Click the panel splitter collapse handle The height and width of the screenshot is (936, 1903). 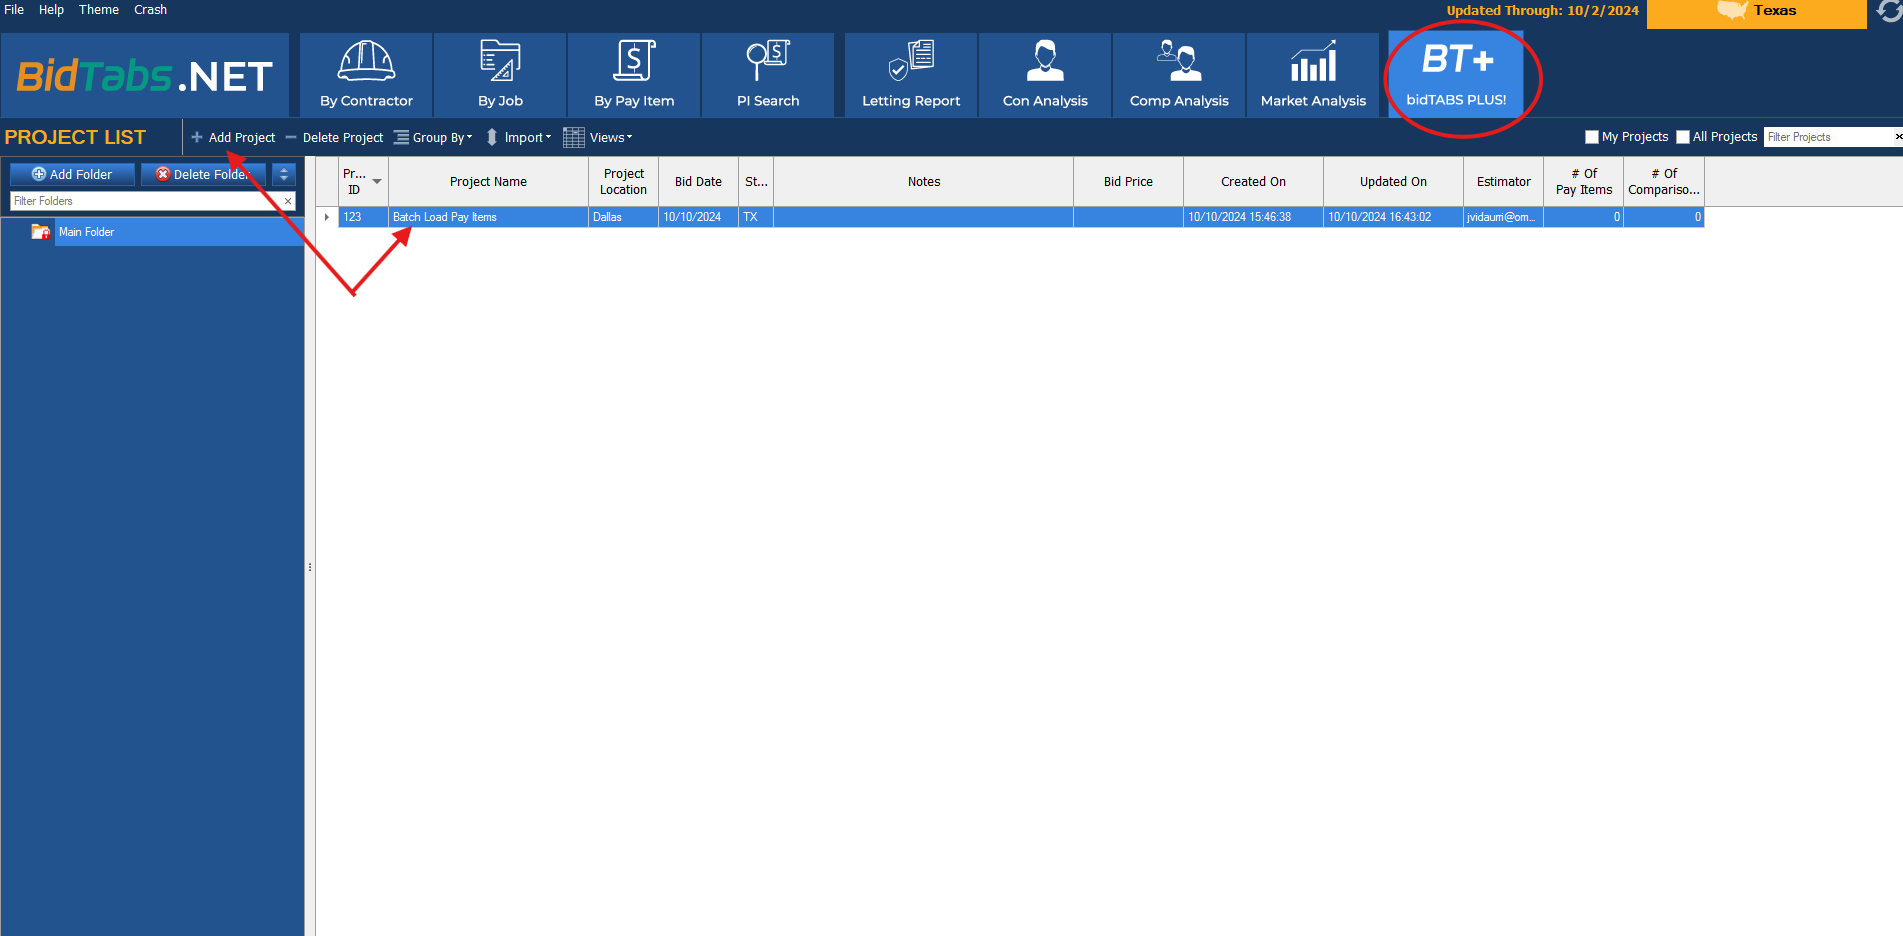pos(310,567)
